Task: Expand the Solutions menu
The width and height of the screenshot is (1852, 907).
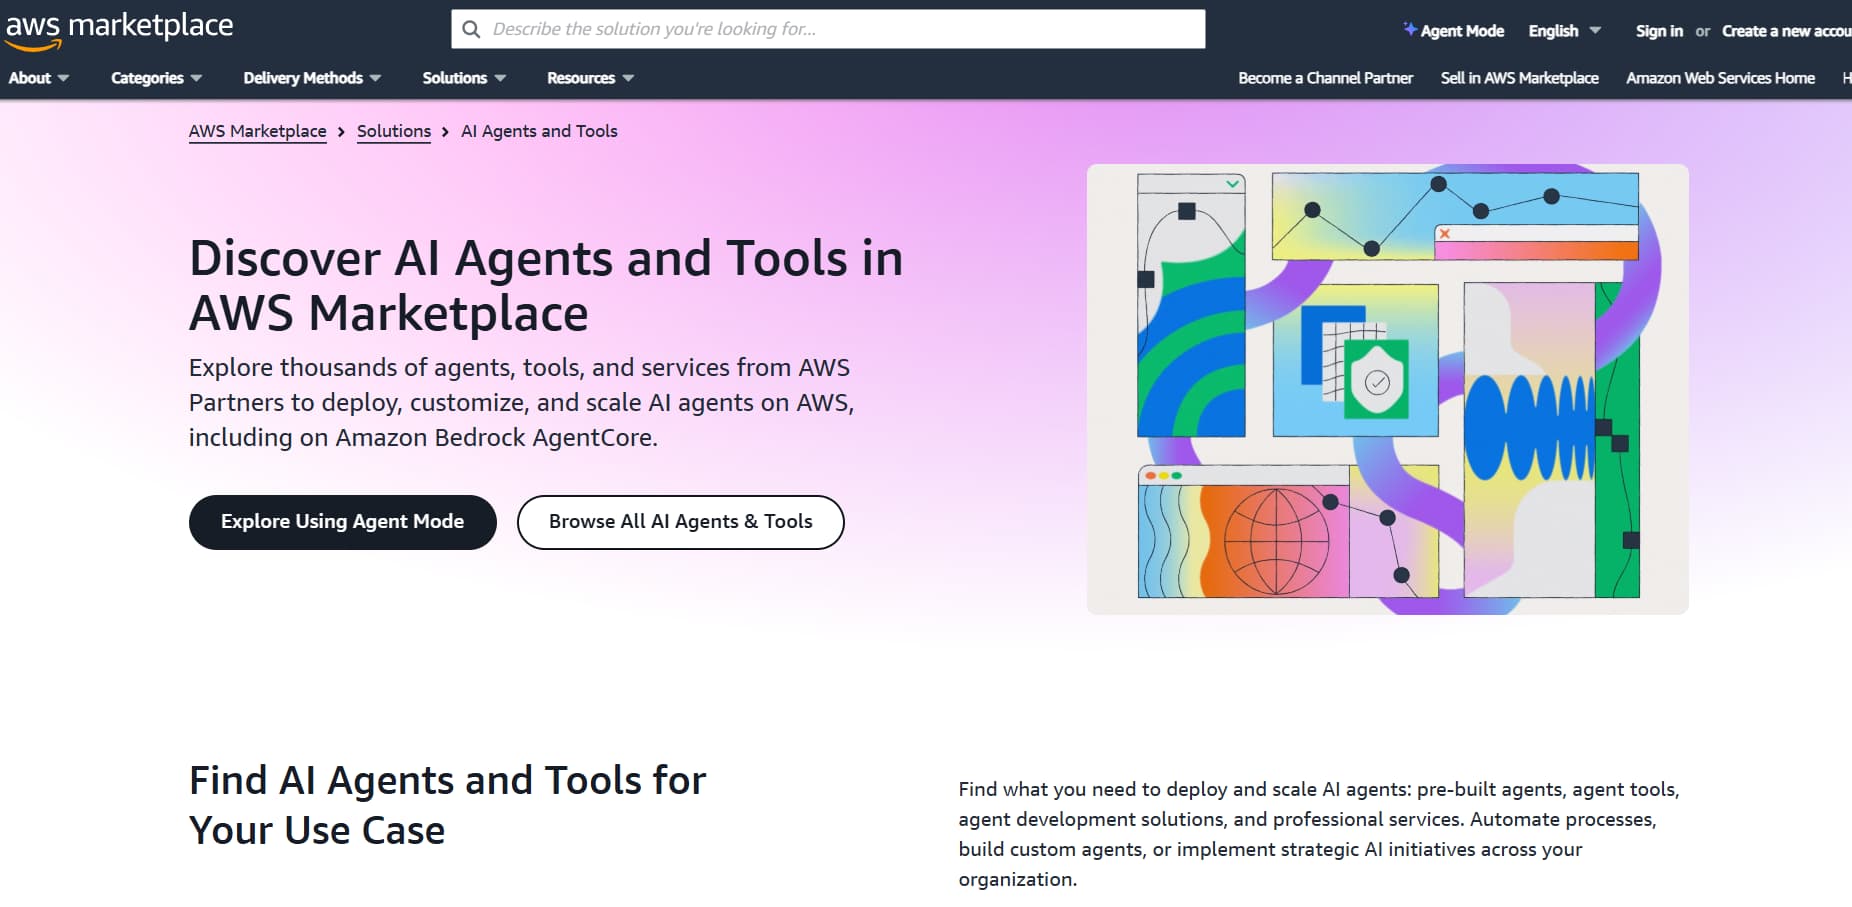Action: point(464,78)
